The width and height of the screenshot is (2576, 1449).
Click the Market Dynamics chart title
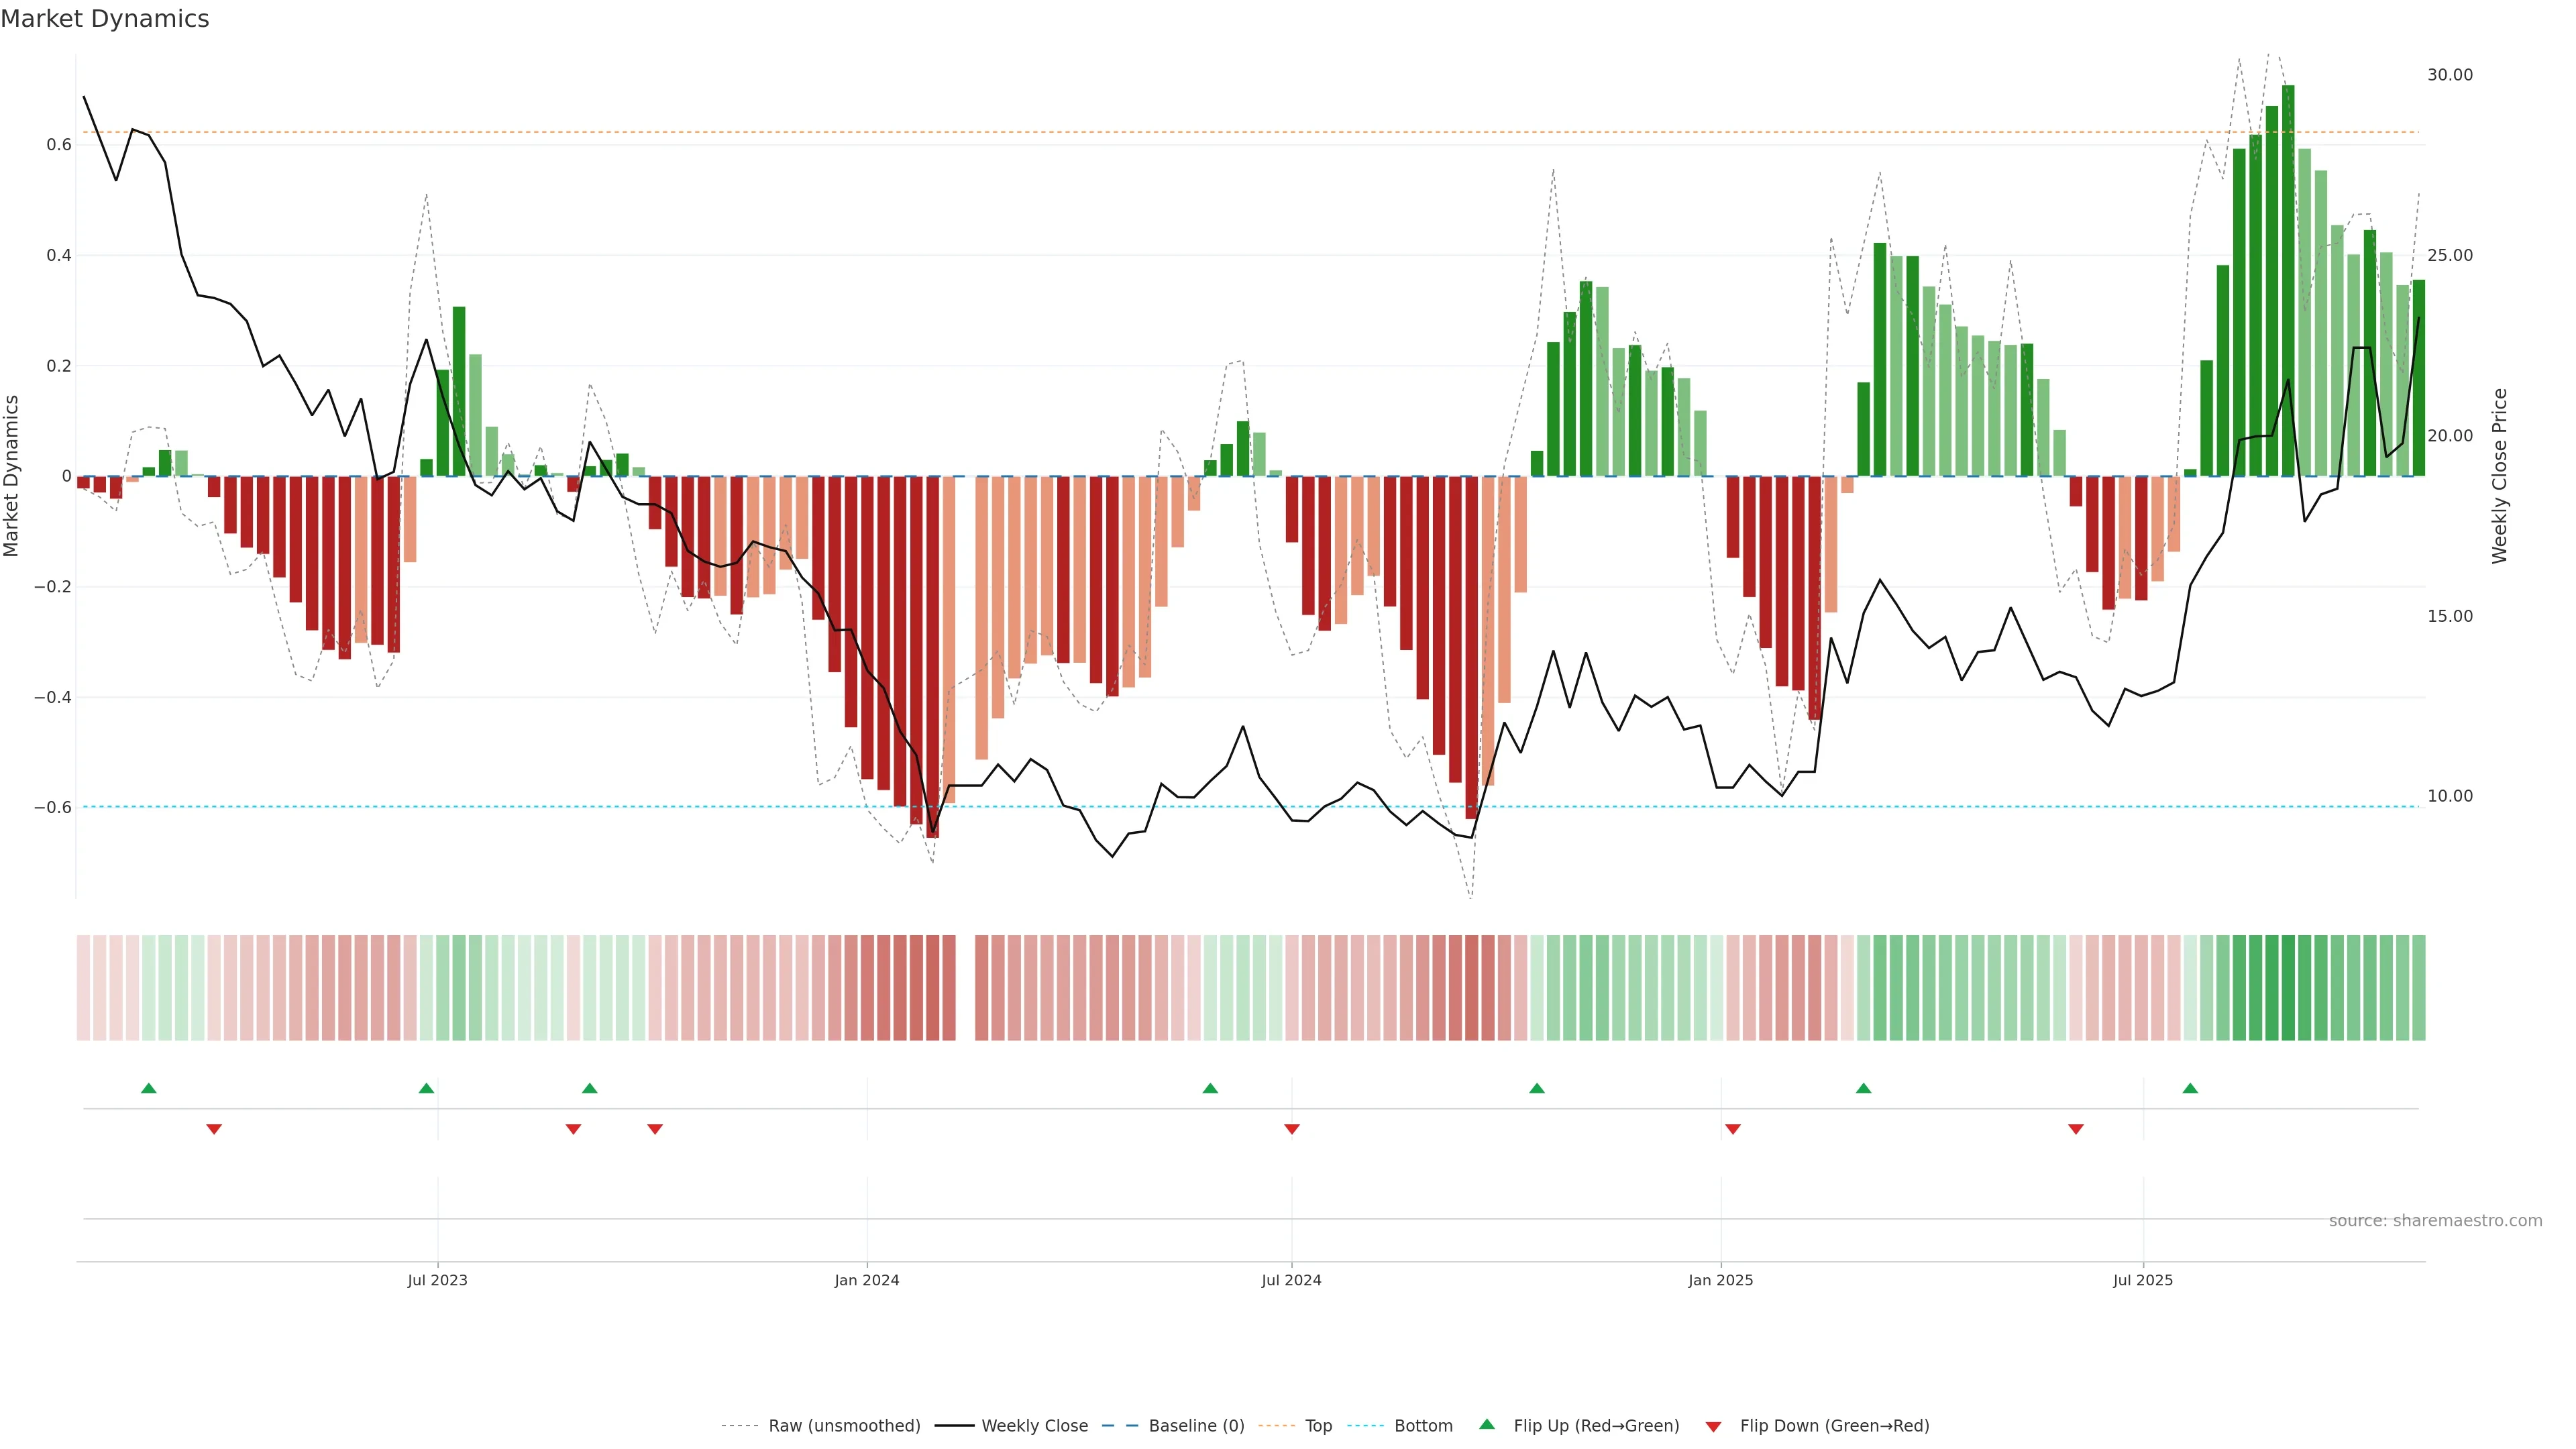tap(105, 19)
